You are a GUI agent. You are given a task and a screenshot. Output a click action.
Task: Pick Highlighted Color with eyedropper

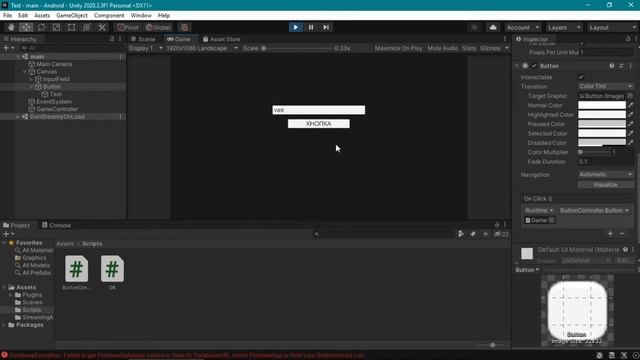(631, 115)
